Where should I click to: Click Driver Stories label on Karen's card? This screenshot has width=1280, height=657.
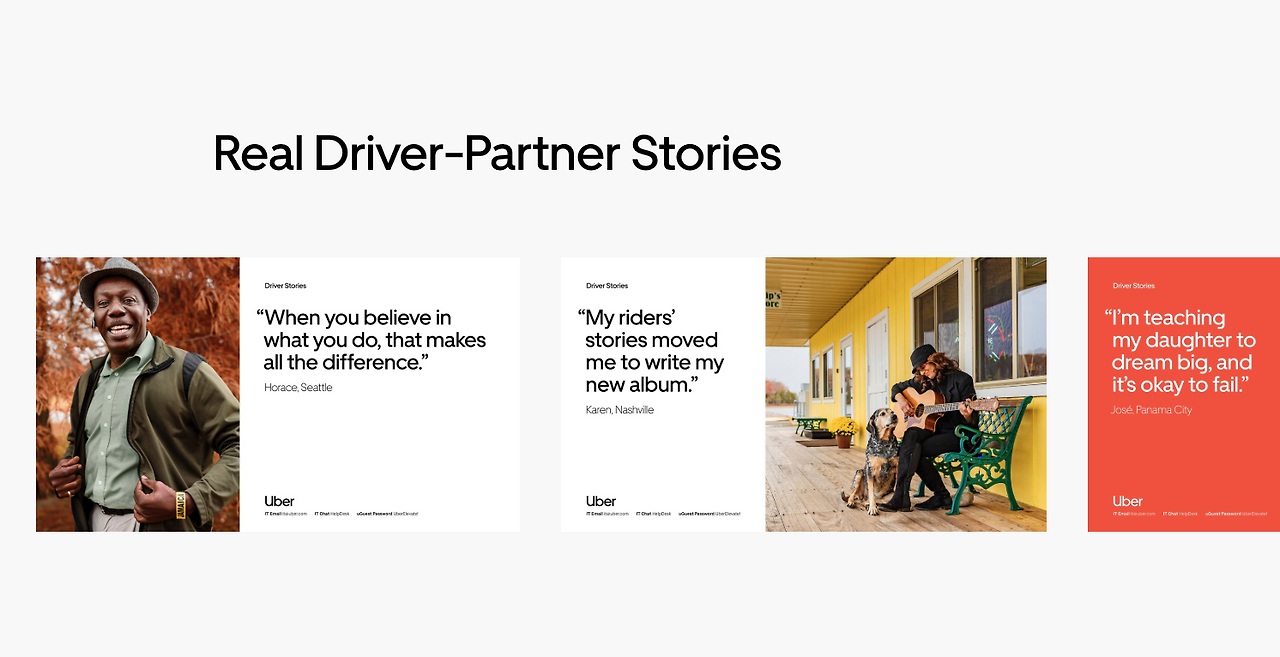click(607, 286)
